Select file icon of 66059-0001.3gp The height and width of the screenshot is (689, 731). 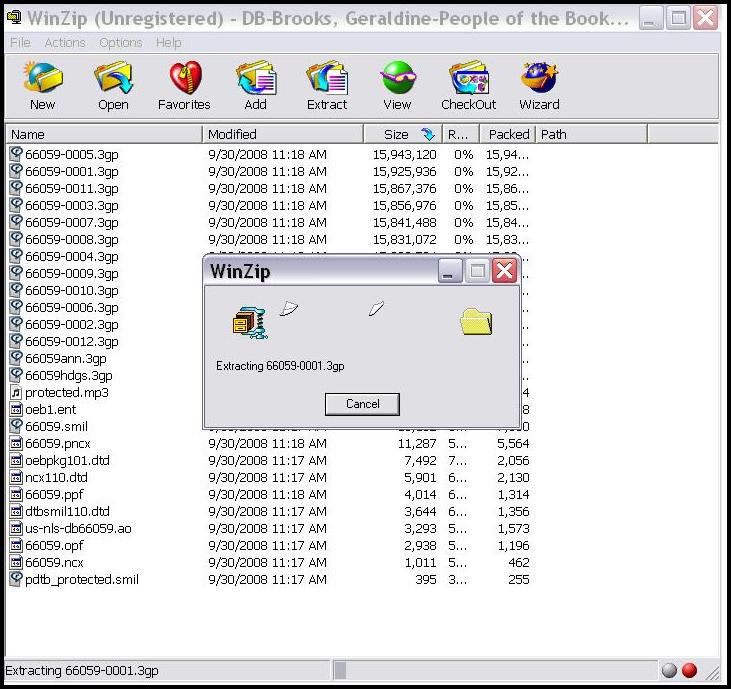point(16,171)
